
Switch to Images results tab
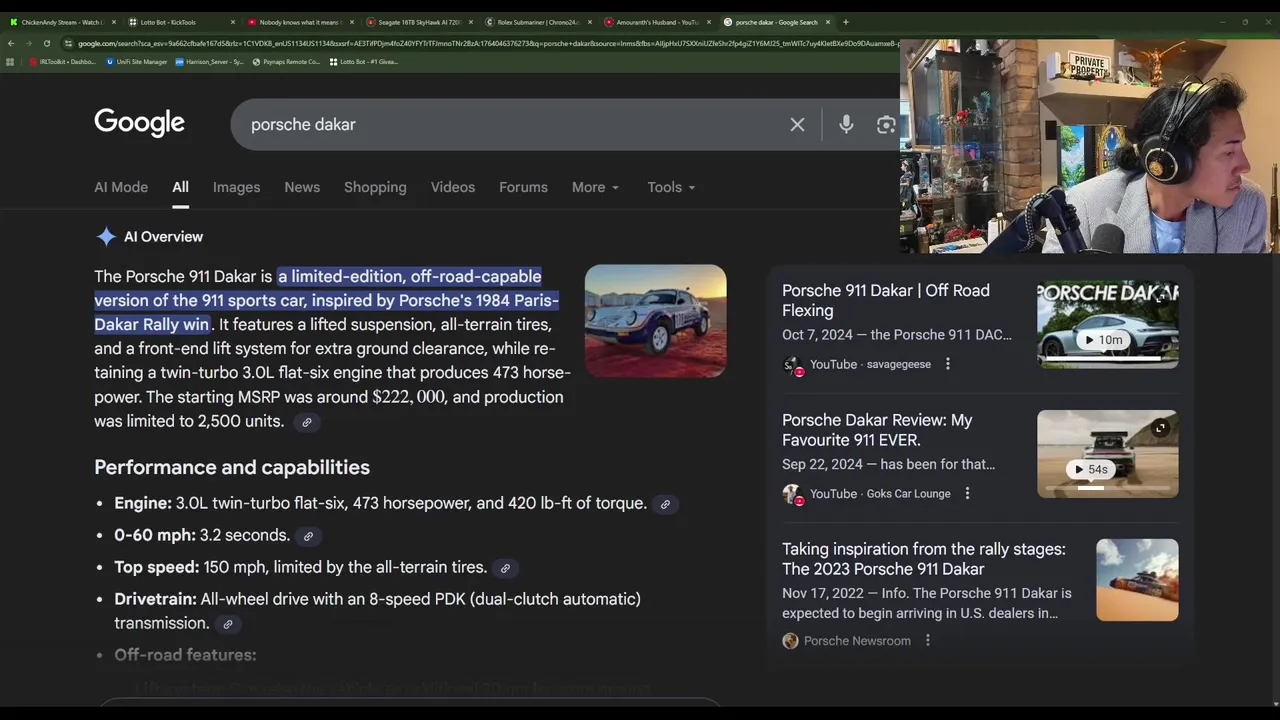(x=236, y=187)
